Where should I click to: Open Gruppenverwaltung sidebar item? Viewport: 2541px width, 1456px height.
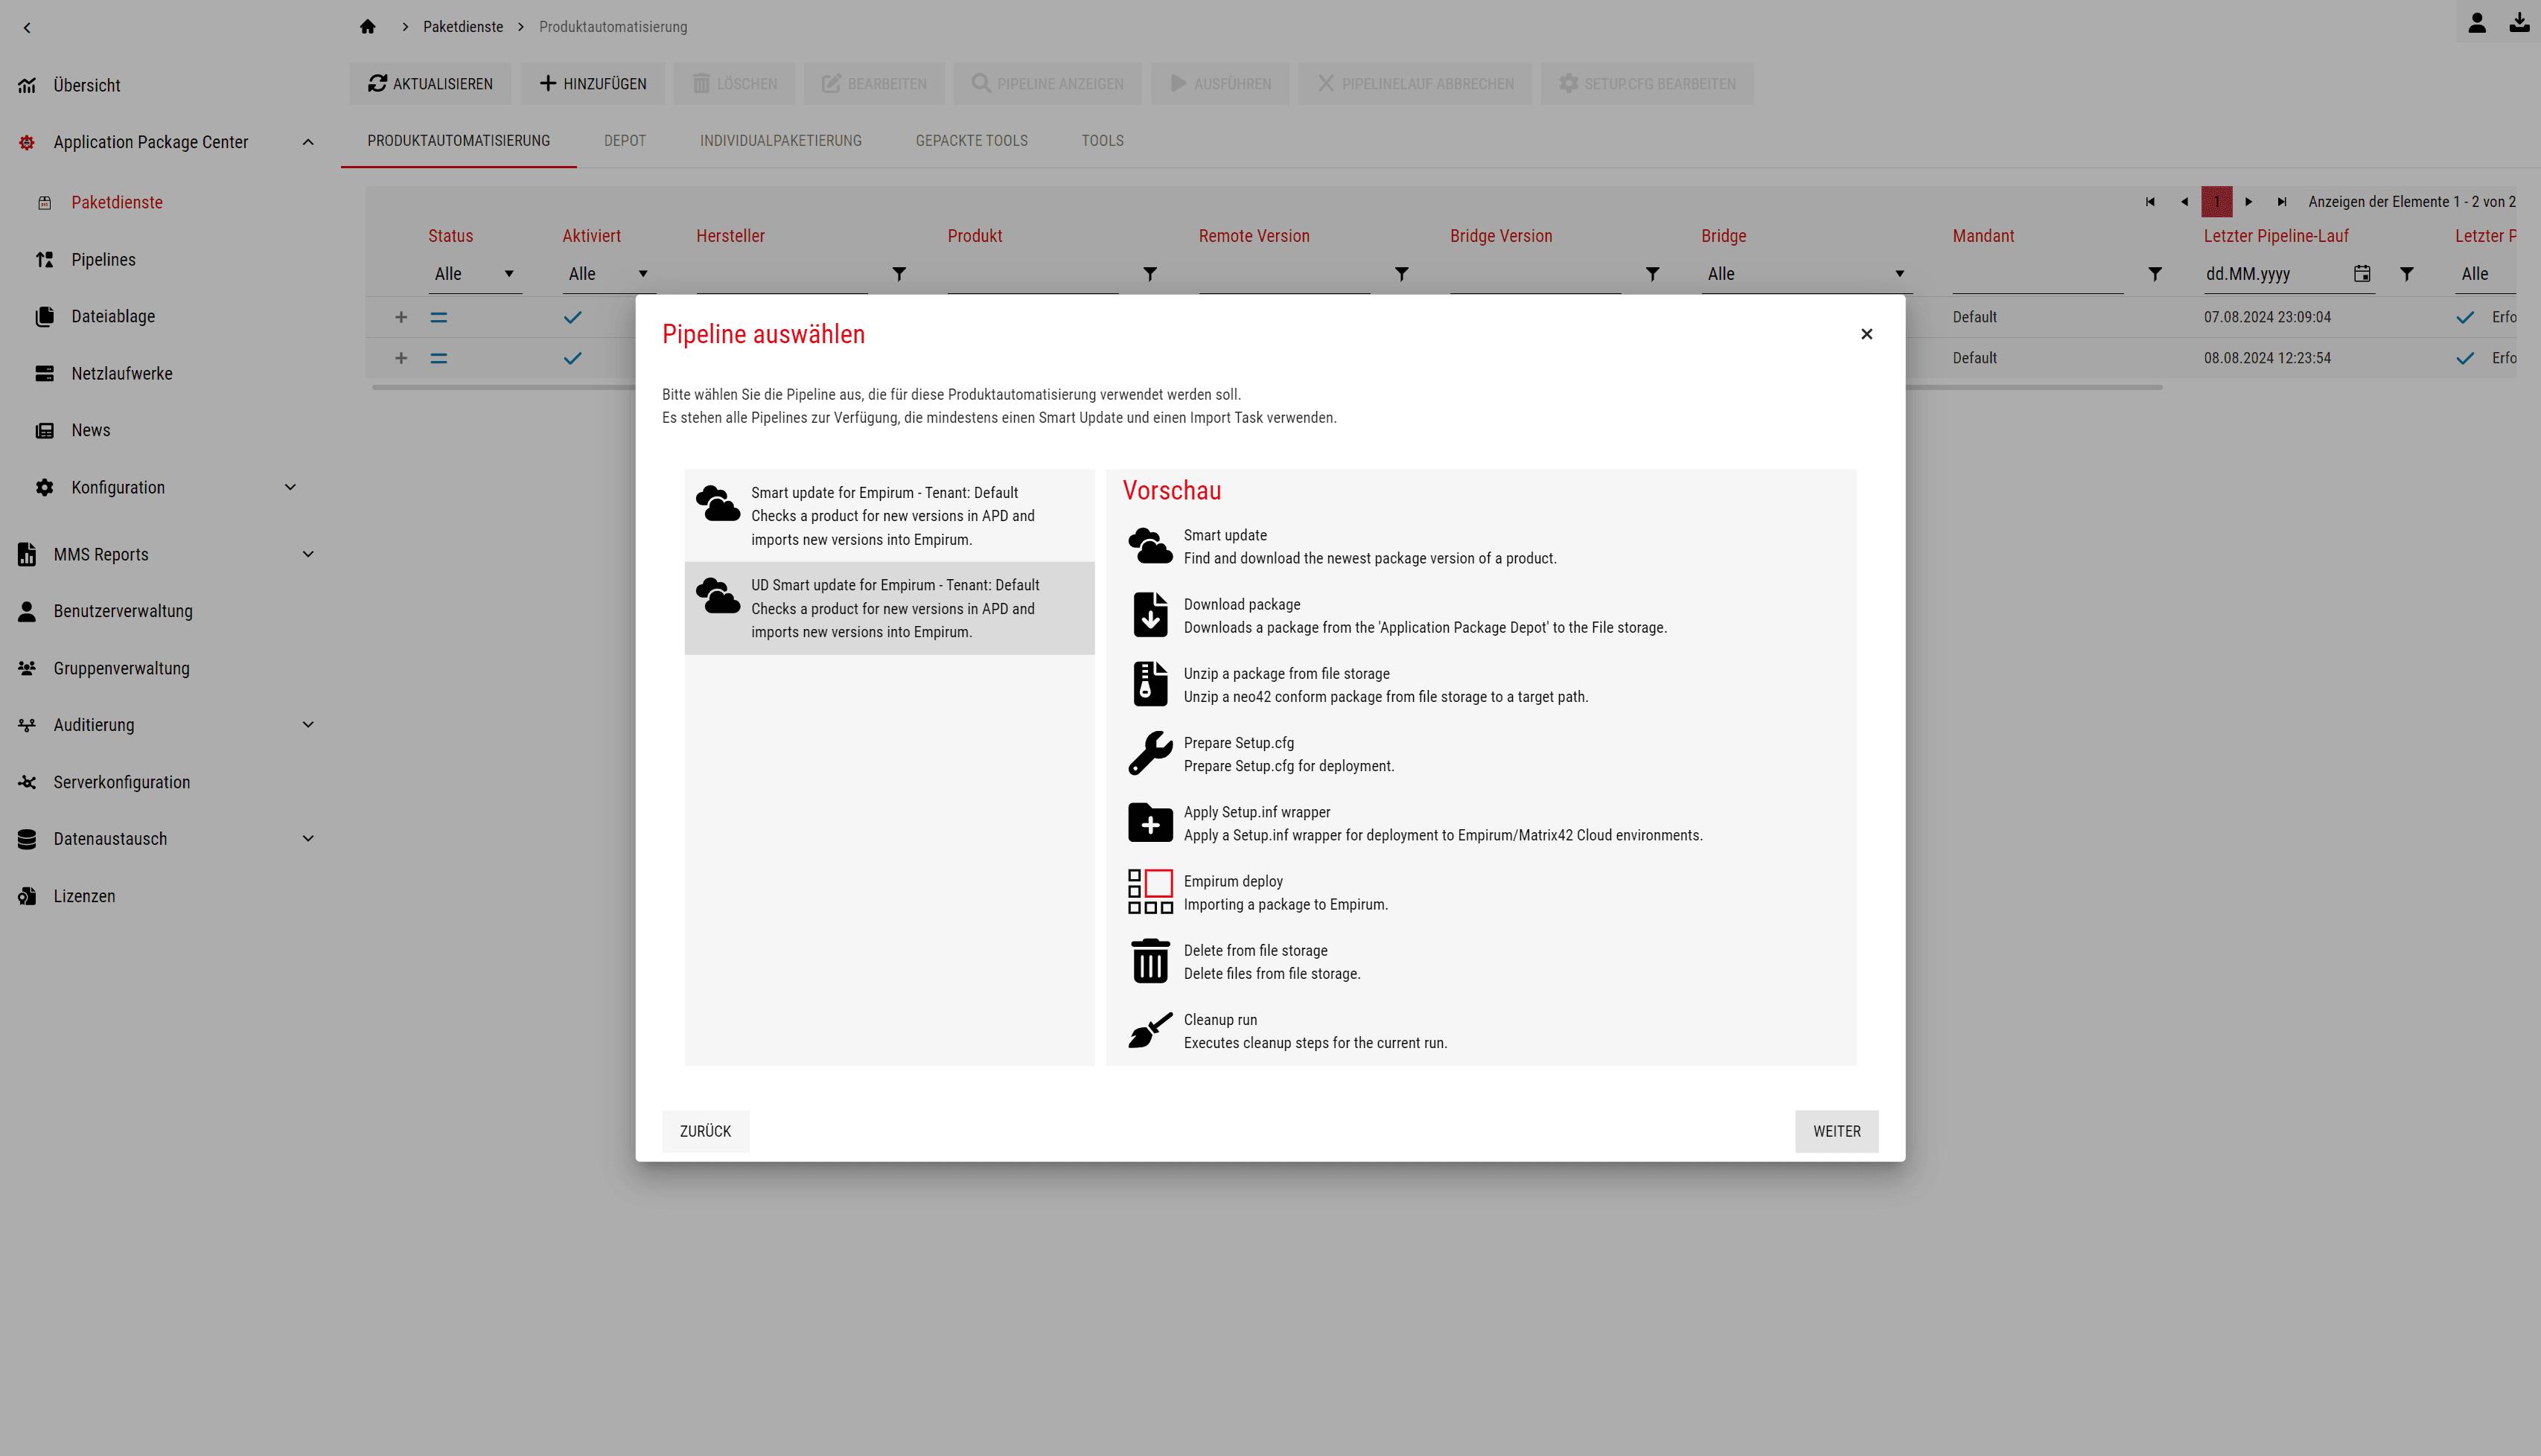coord(121,668)
